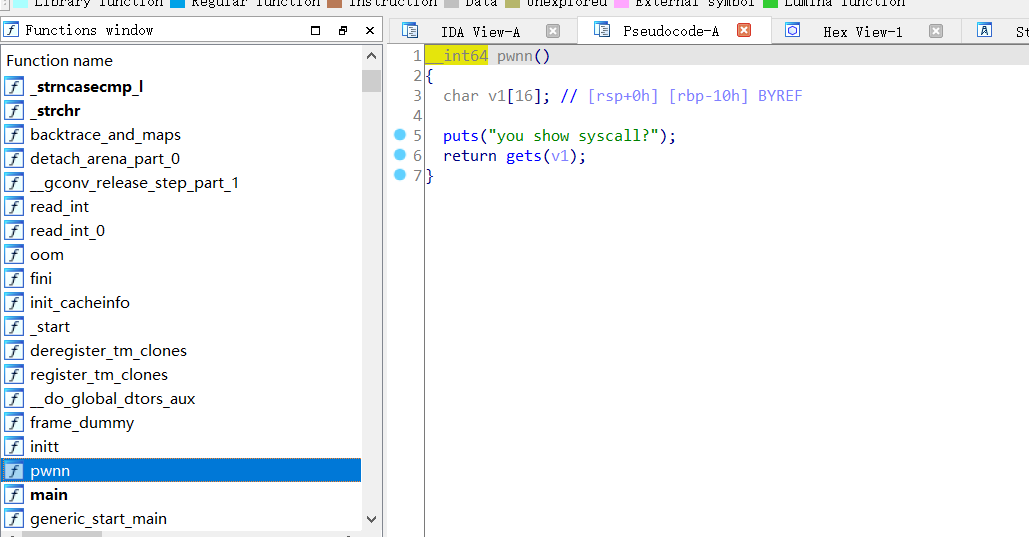1029x537 pixels.
Task: Click function icon beside fini
Action: pos(14,278)
